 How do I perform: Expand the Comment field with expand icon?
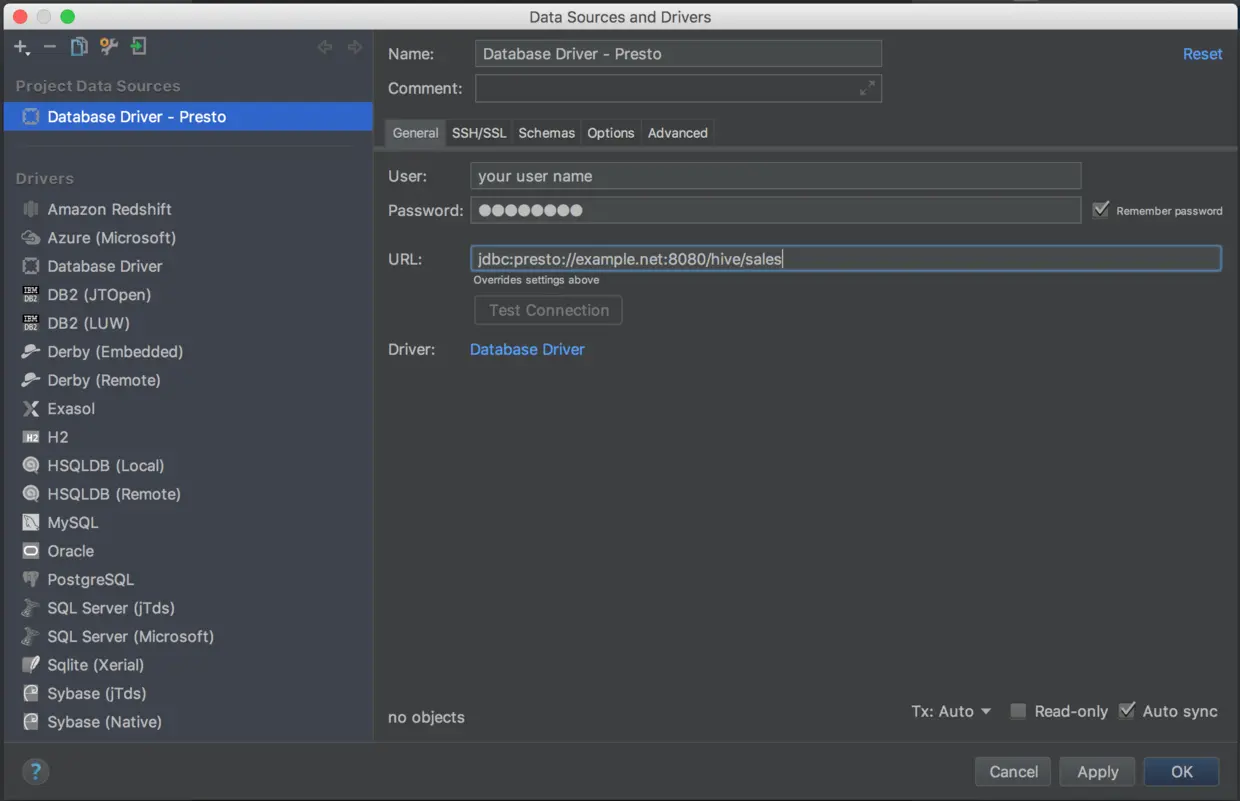(867, 88)
